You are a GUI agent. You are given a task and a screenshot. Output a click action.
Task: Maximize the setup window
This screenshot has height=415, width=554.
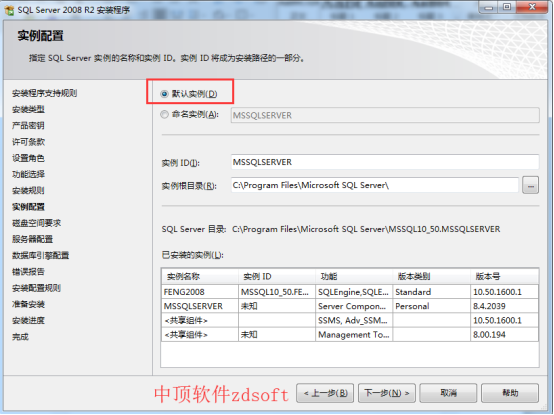(507, 7)
